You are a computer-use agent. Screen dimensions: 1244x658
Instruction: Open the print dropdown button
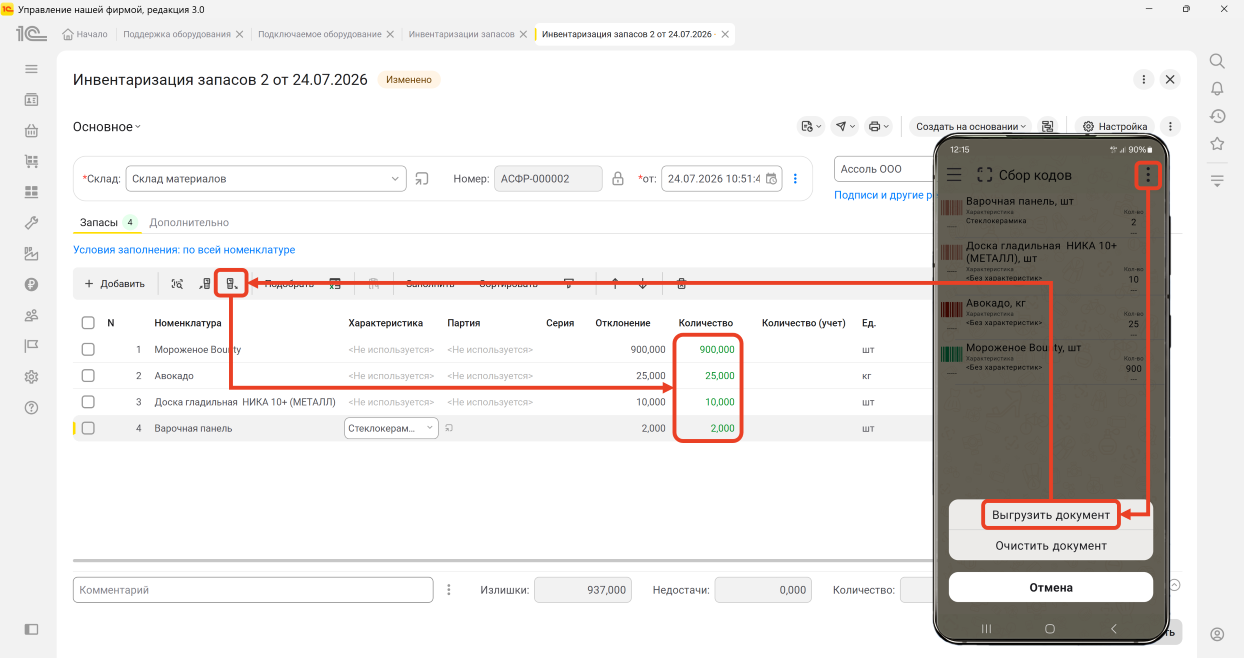pyautogui.click(x=877, y=127)
